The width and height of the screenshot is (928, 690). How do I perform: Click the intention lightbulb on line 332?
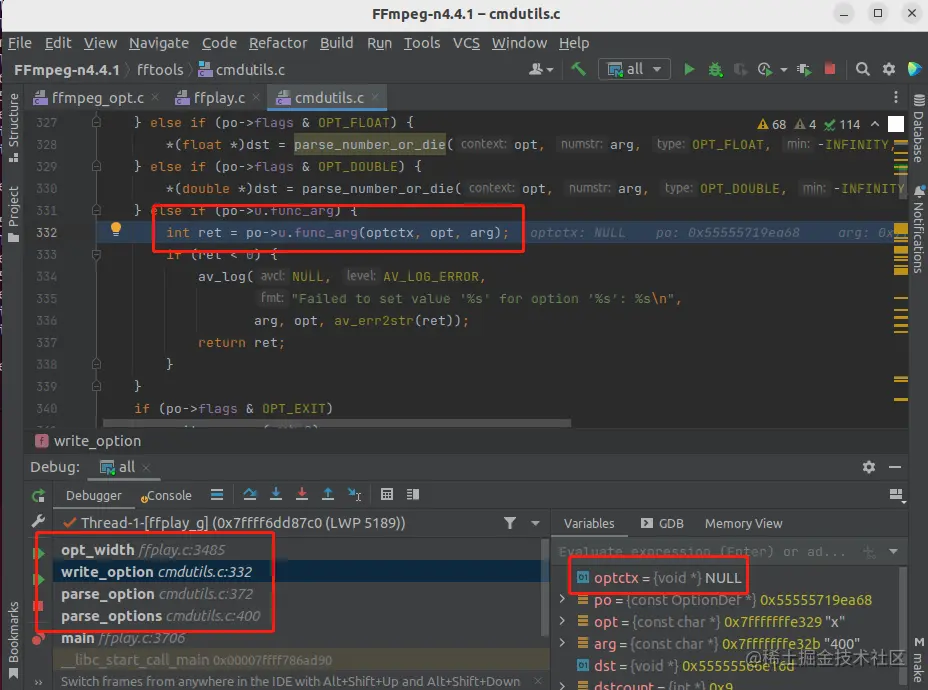point(116,230)
